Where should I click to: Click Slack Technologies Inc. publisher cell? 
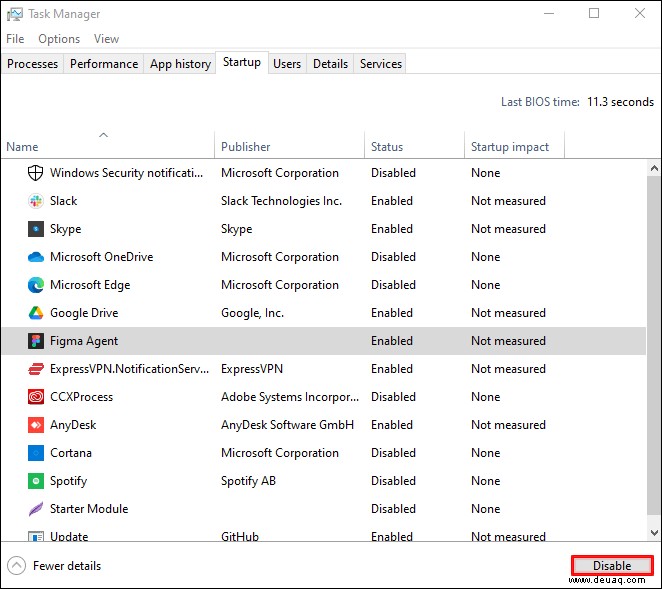[282, 201]
